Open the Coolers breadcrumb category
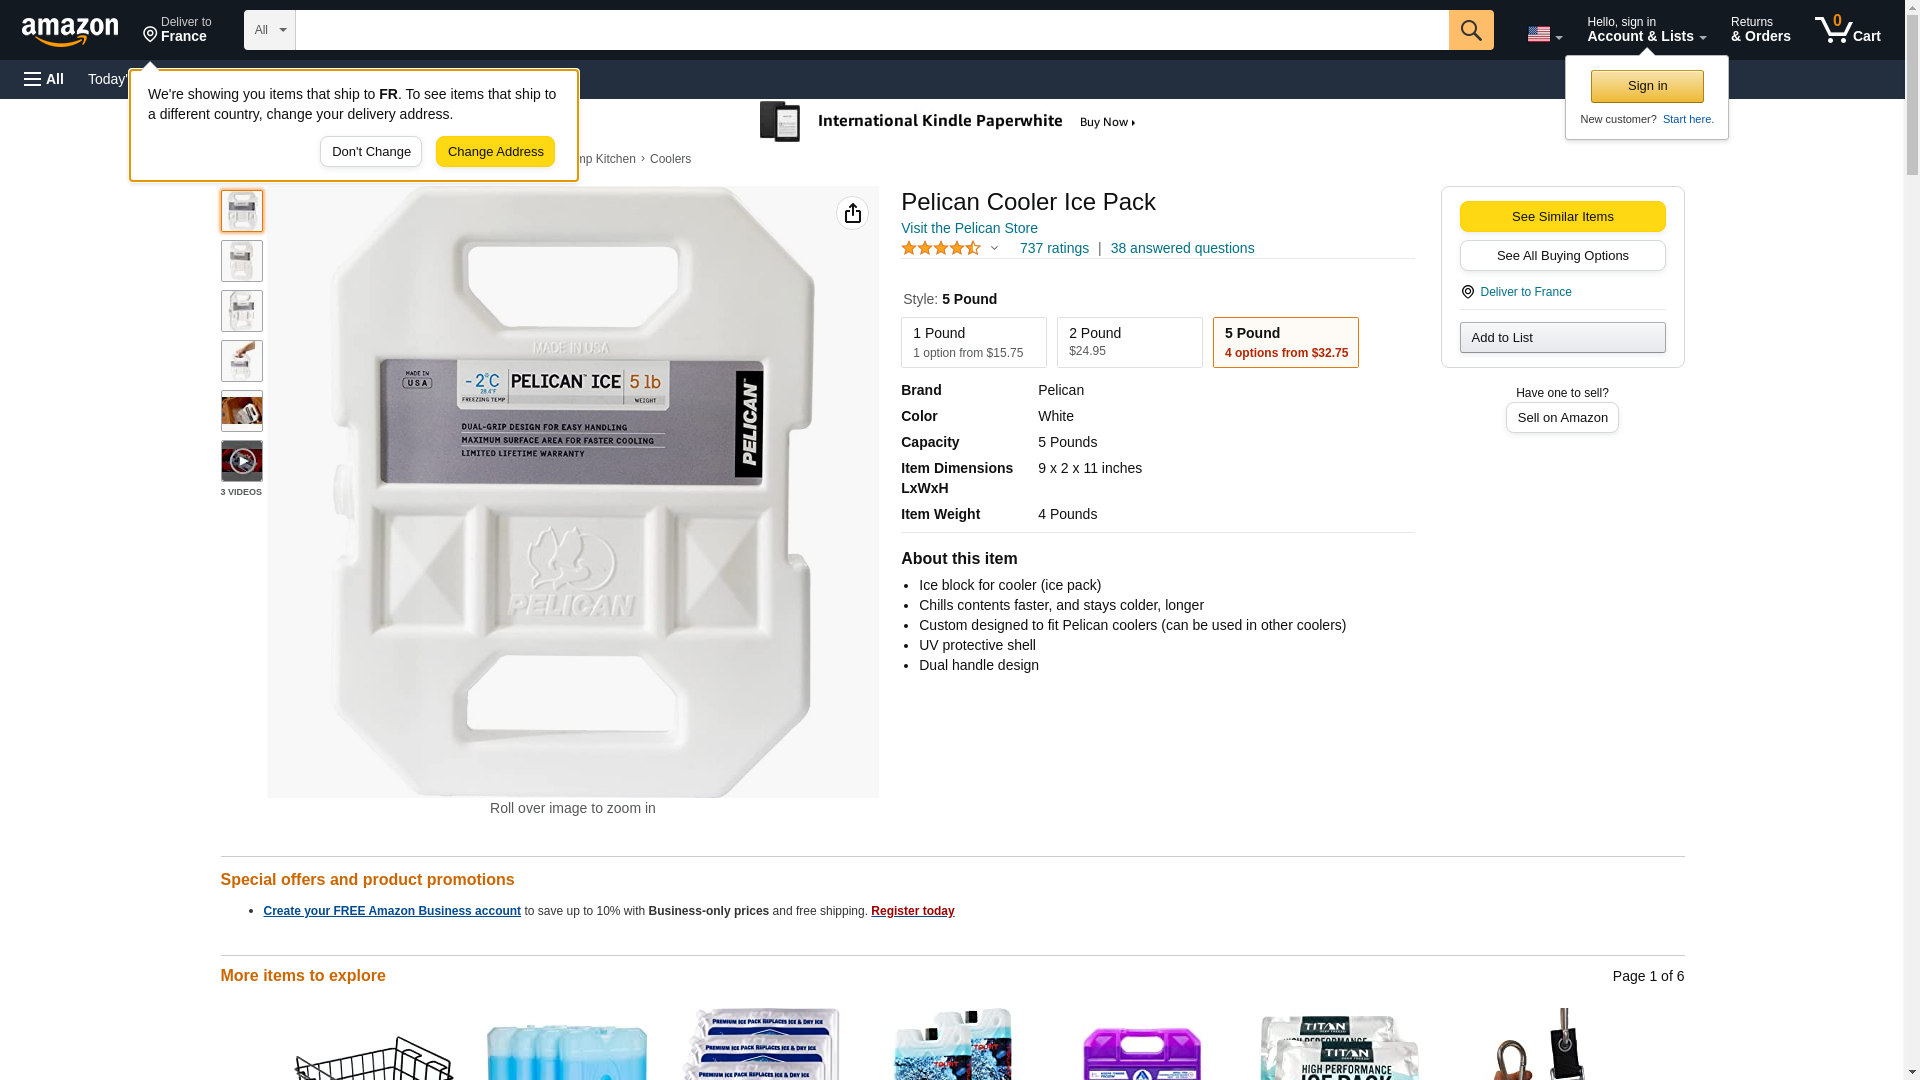Viewport: 1920px width, 1080px height. [670, 159]
